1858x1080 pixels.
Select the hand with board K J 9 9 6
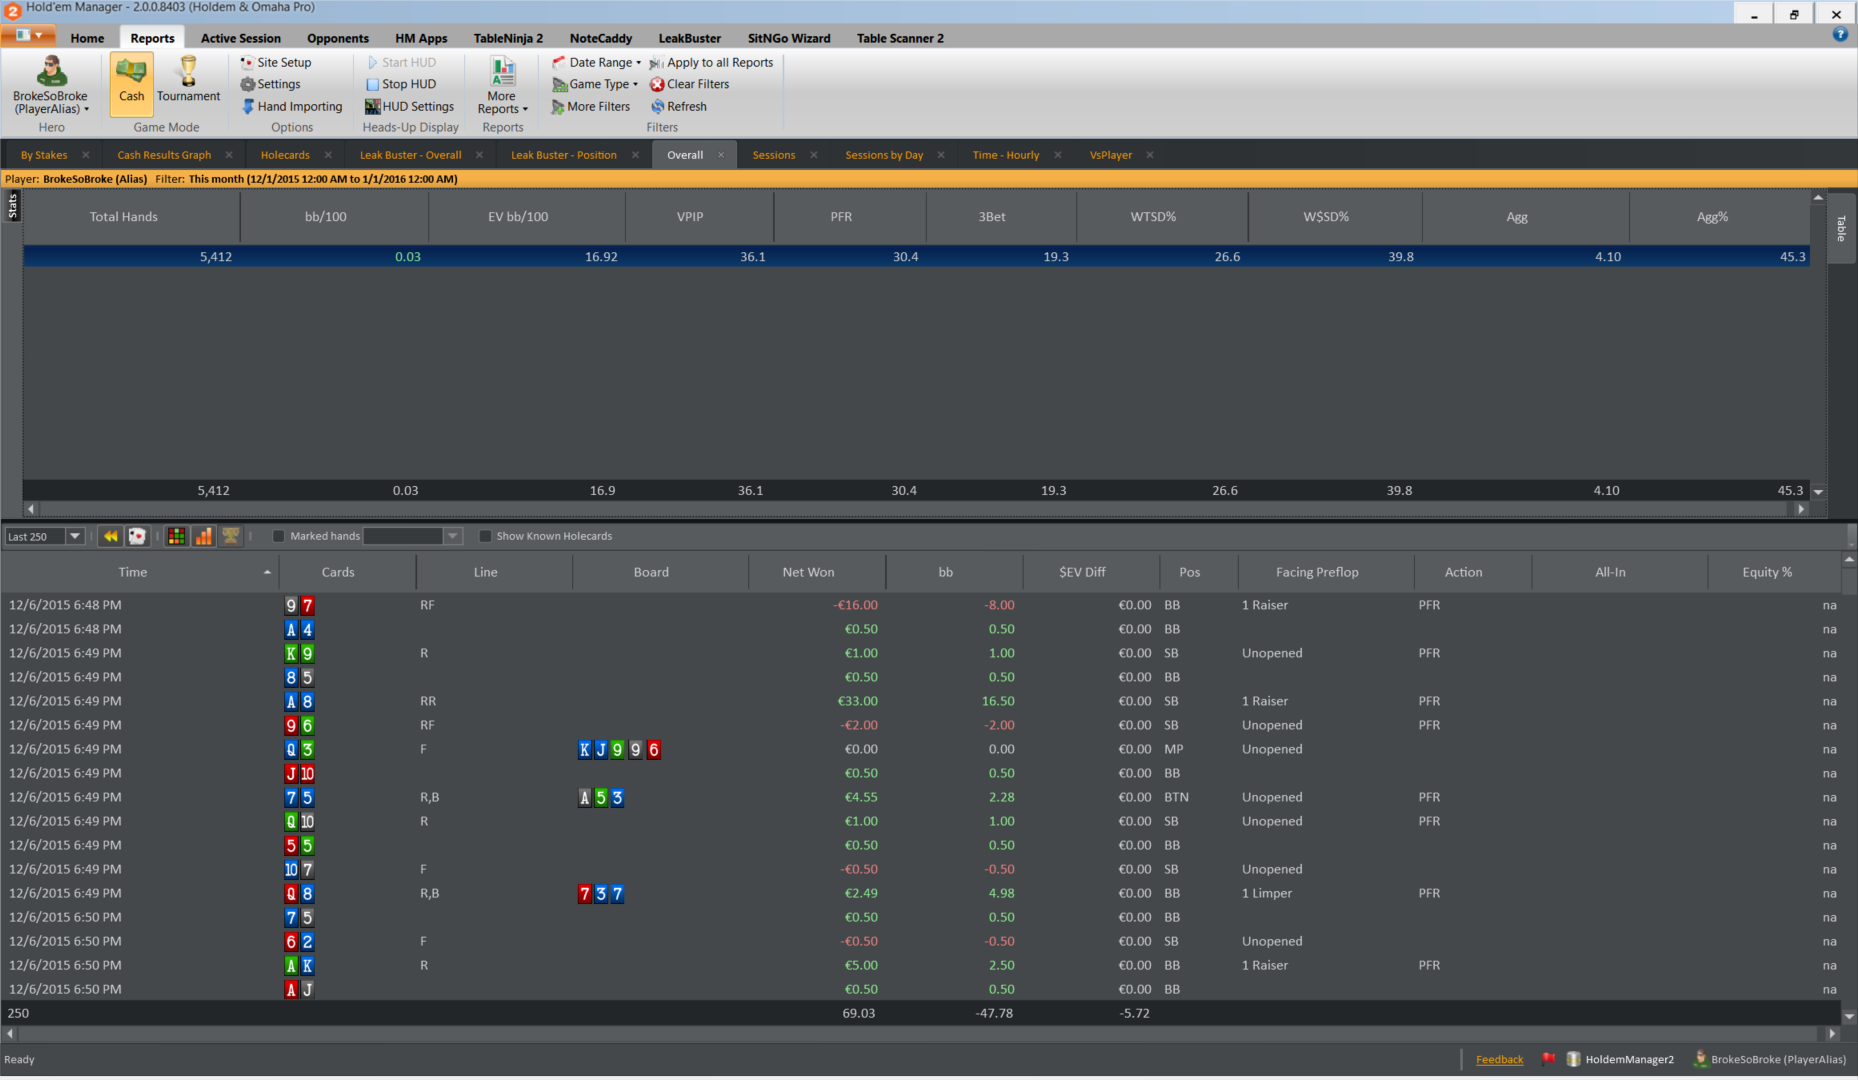pos(920,749)
